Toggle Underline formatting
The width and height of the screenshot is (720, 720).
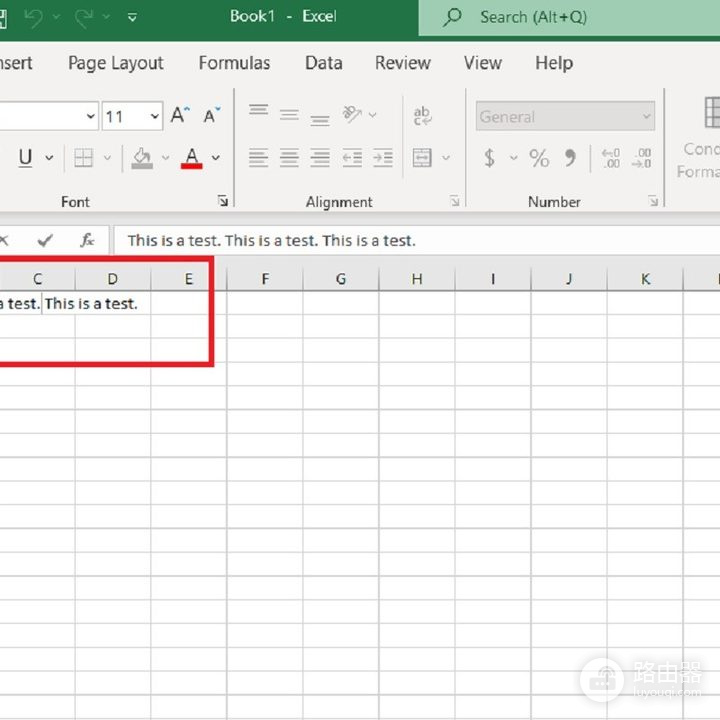25,158
